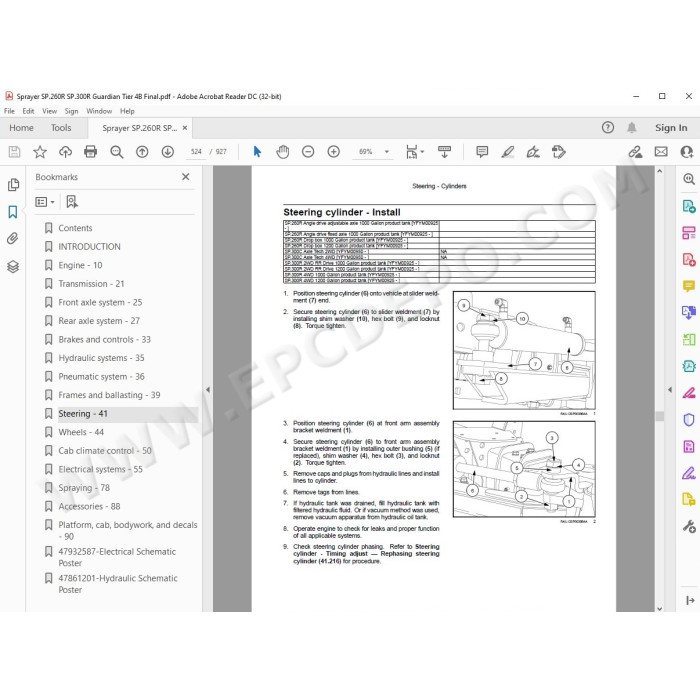The image size is (700, 700).
Task: Jump to Engine - 10 bookmark
Action: click(x=80, y=266)
